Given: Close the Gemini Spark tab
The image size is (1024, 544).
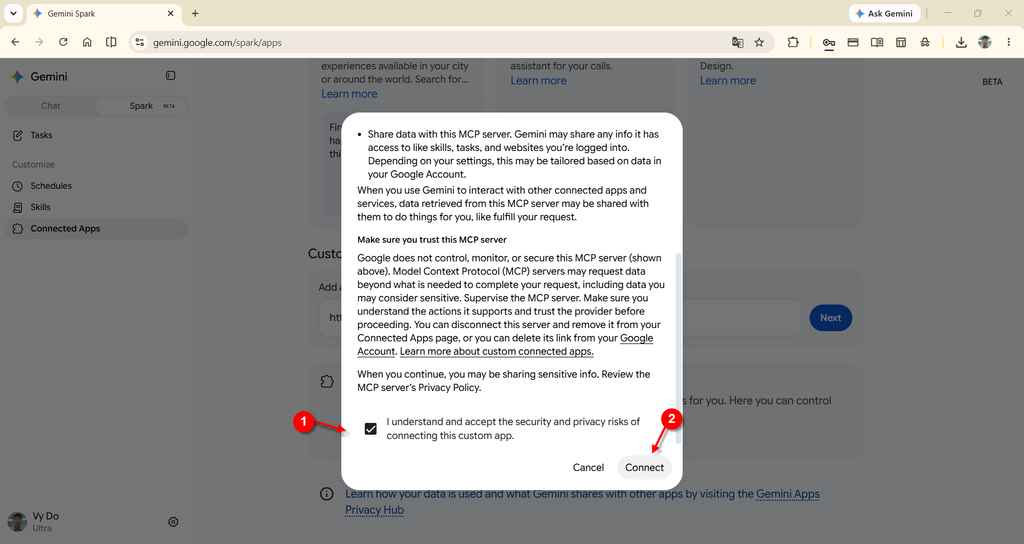Looking at the screenshot, I should coord(170,13).
